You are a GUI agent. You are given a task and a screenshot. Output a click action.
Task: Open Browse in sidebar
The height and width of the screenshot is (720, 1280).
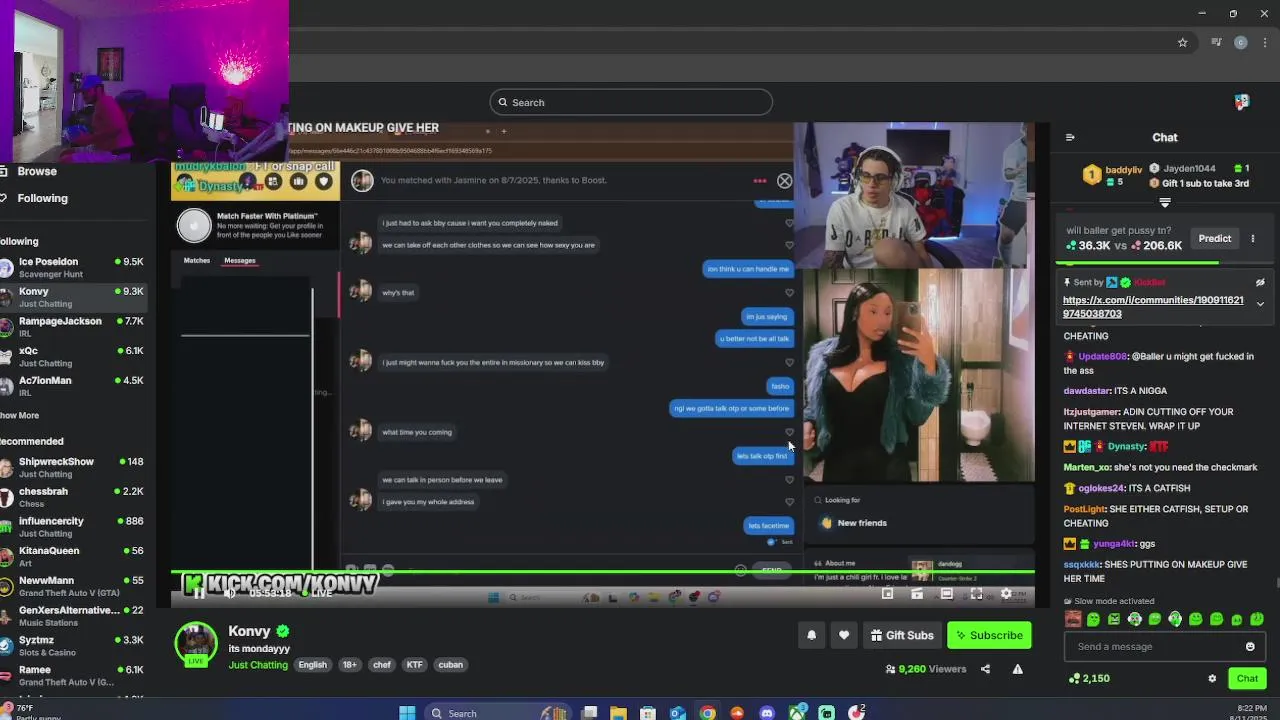pyautogui.click(x=37, y=171)
